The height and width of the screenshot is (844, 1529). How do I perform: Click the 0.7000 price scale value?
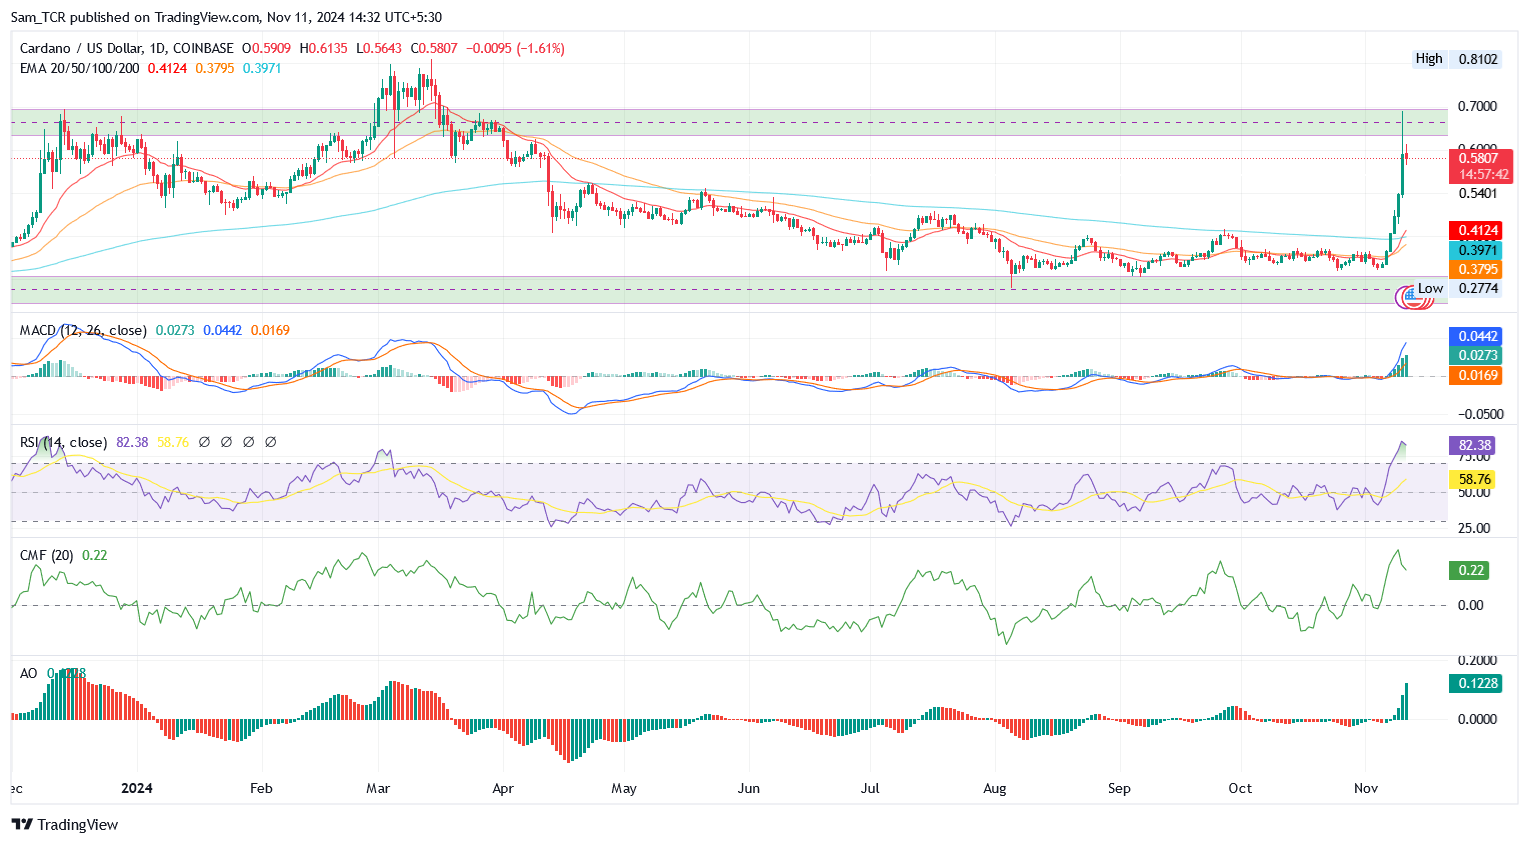click(1477, 106)
